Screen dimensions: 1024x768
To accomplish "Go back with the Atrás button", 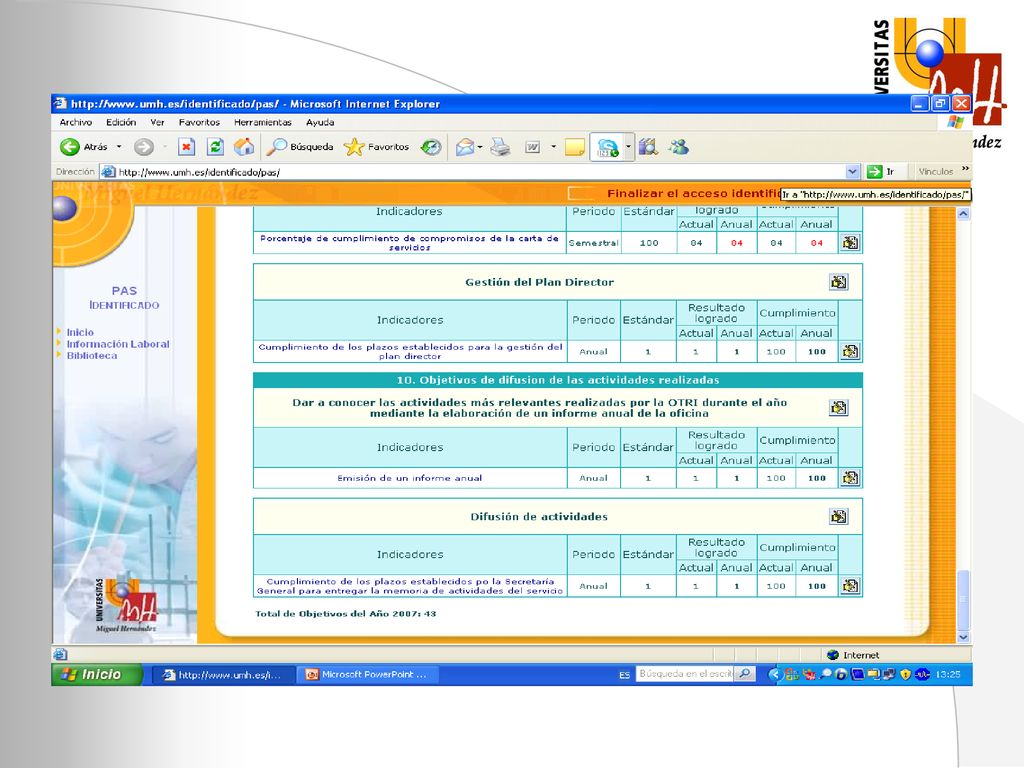I will coord(83,147).
